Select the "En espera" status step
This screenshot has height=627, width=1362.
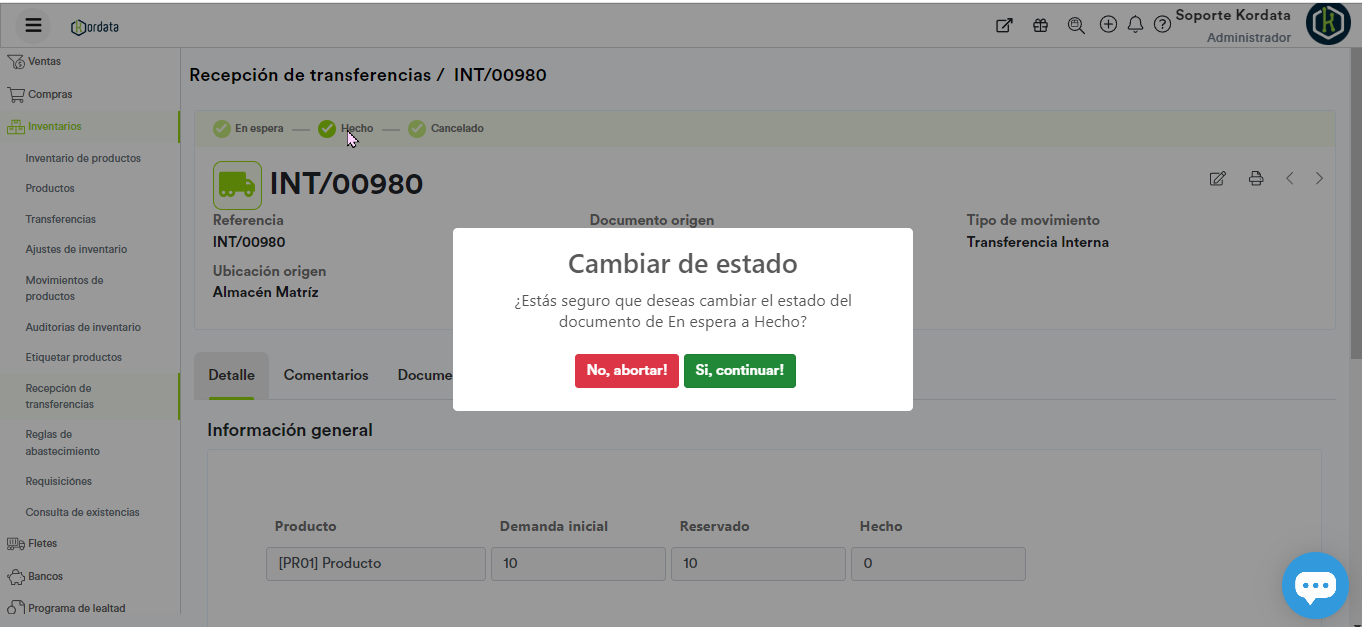point(248,129)
